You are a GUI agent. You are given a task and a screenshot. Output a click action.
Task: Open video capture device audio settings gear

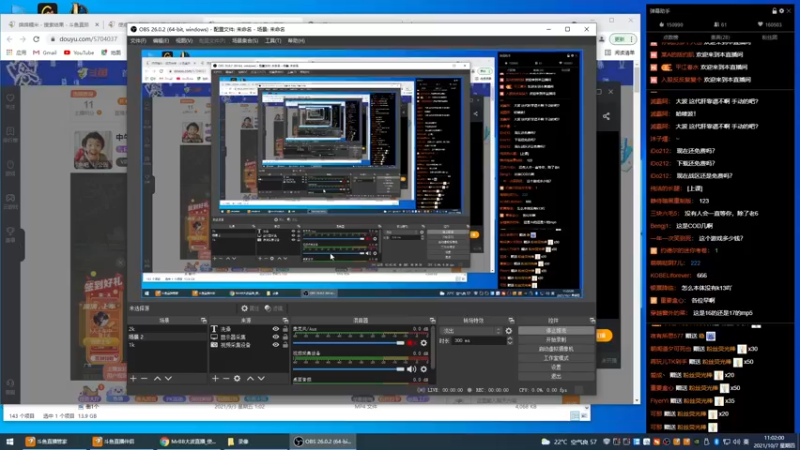(x=423, y=369)
